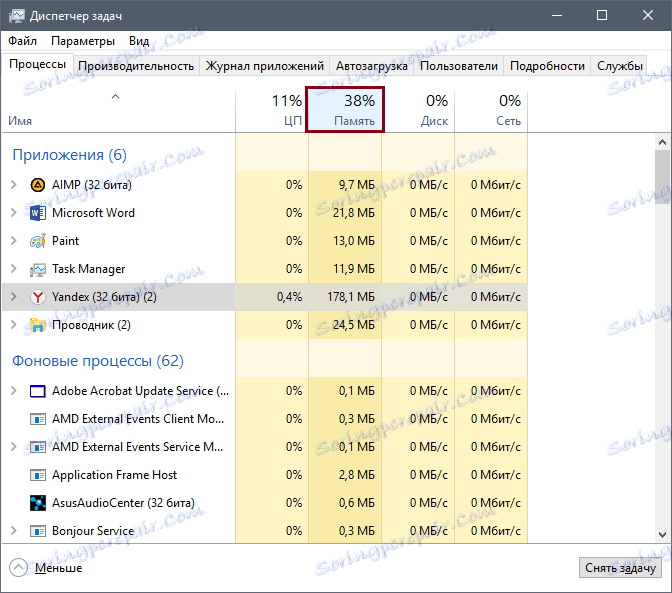This screenshot has height=593, width=672.
Task: Click the Меньше collapse arrow icon
Action: 18,568
